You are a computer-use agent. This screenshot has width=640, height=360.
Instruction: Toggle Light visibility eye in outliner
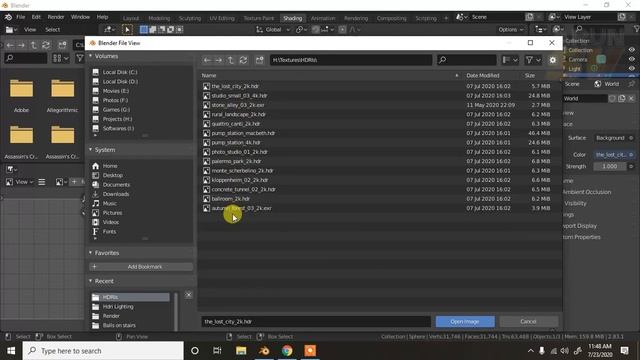click(631, 68)
